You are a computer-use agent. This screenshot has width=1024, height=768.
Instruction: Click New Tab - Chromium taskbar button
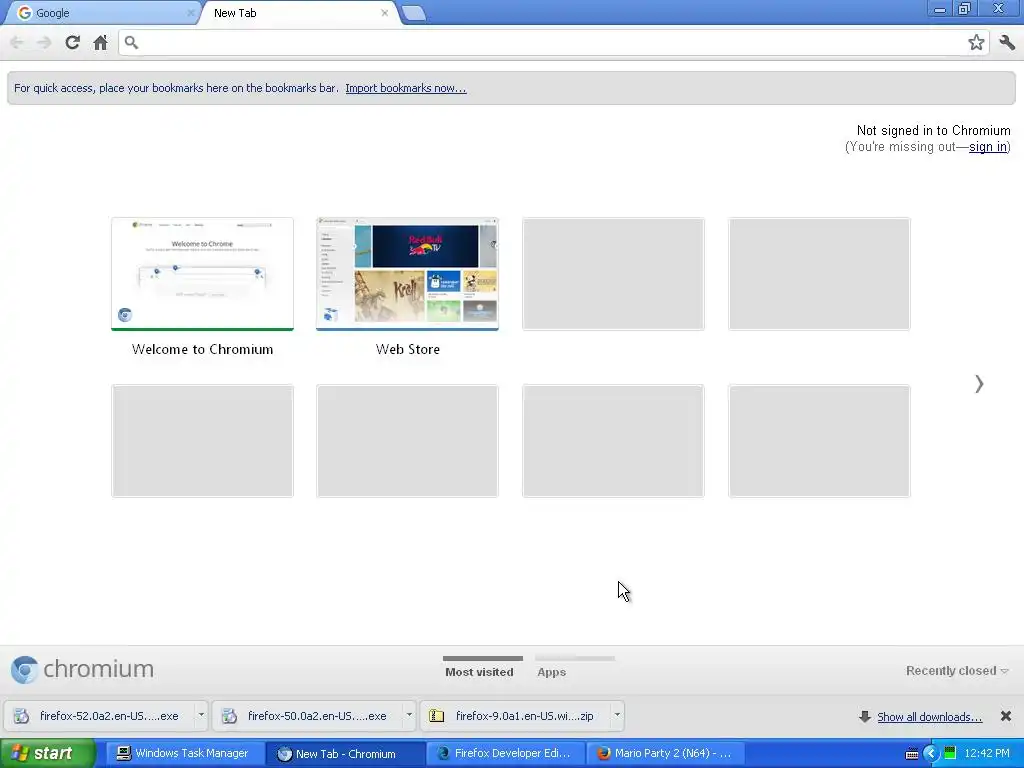pyautogui.click(x=345, y=754)
